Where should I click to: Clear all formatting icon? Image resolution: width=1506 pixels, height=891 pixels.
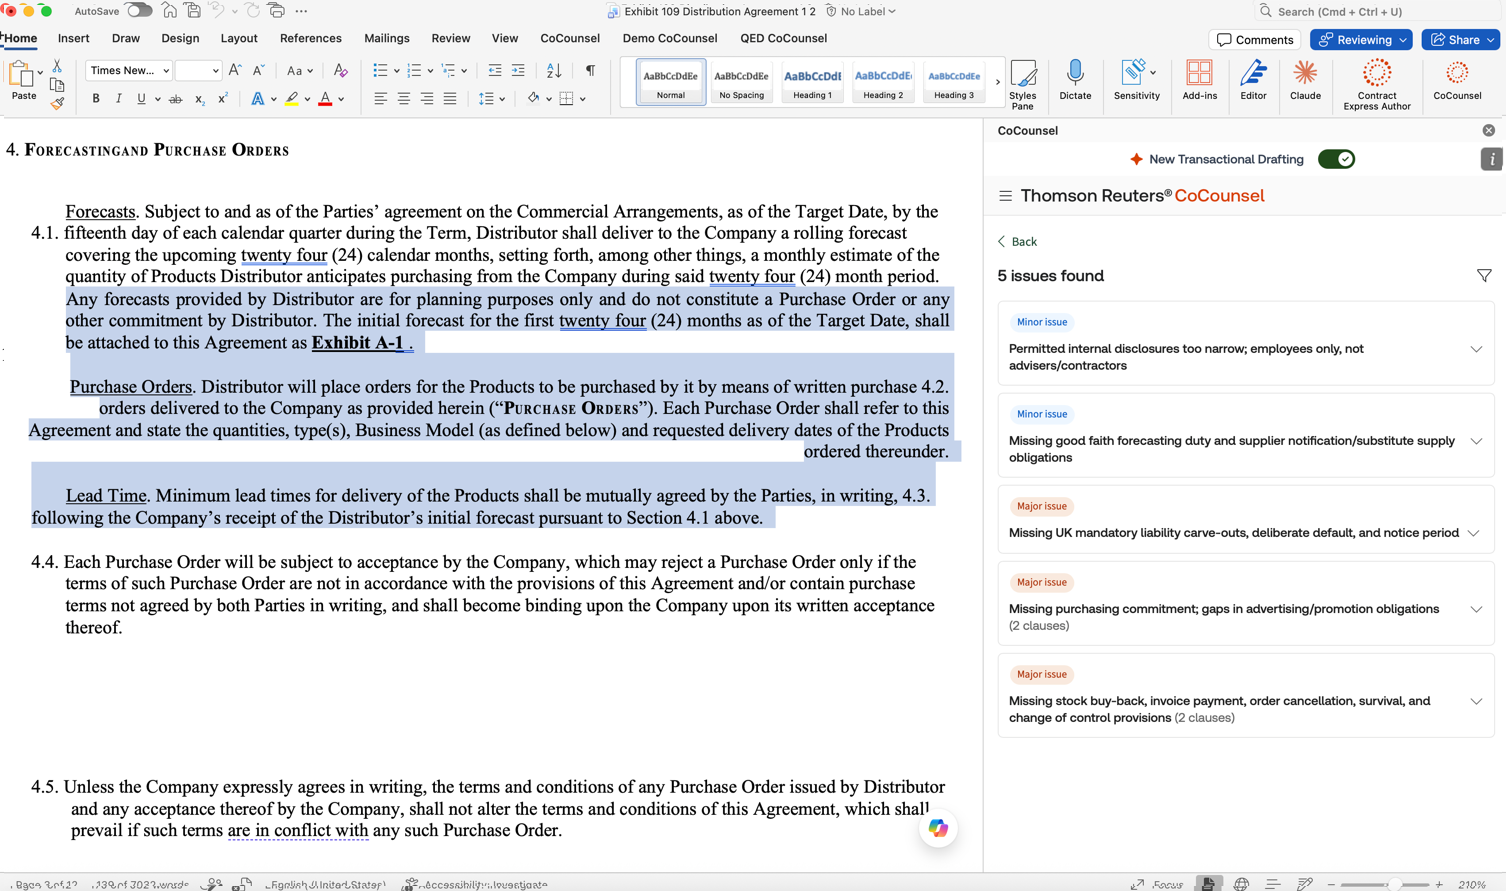[340, 70]
